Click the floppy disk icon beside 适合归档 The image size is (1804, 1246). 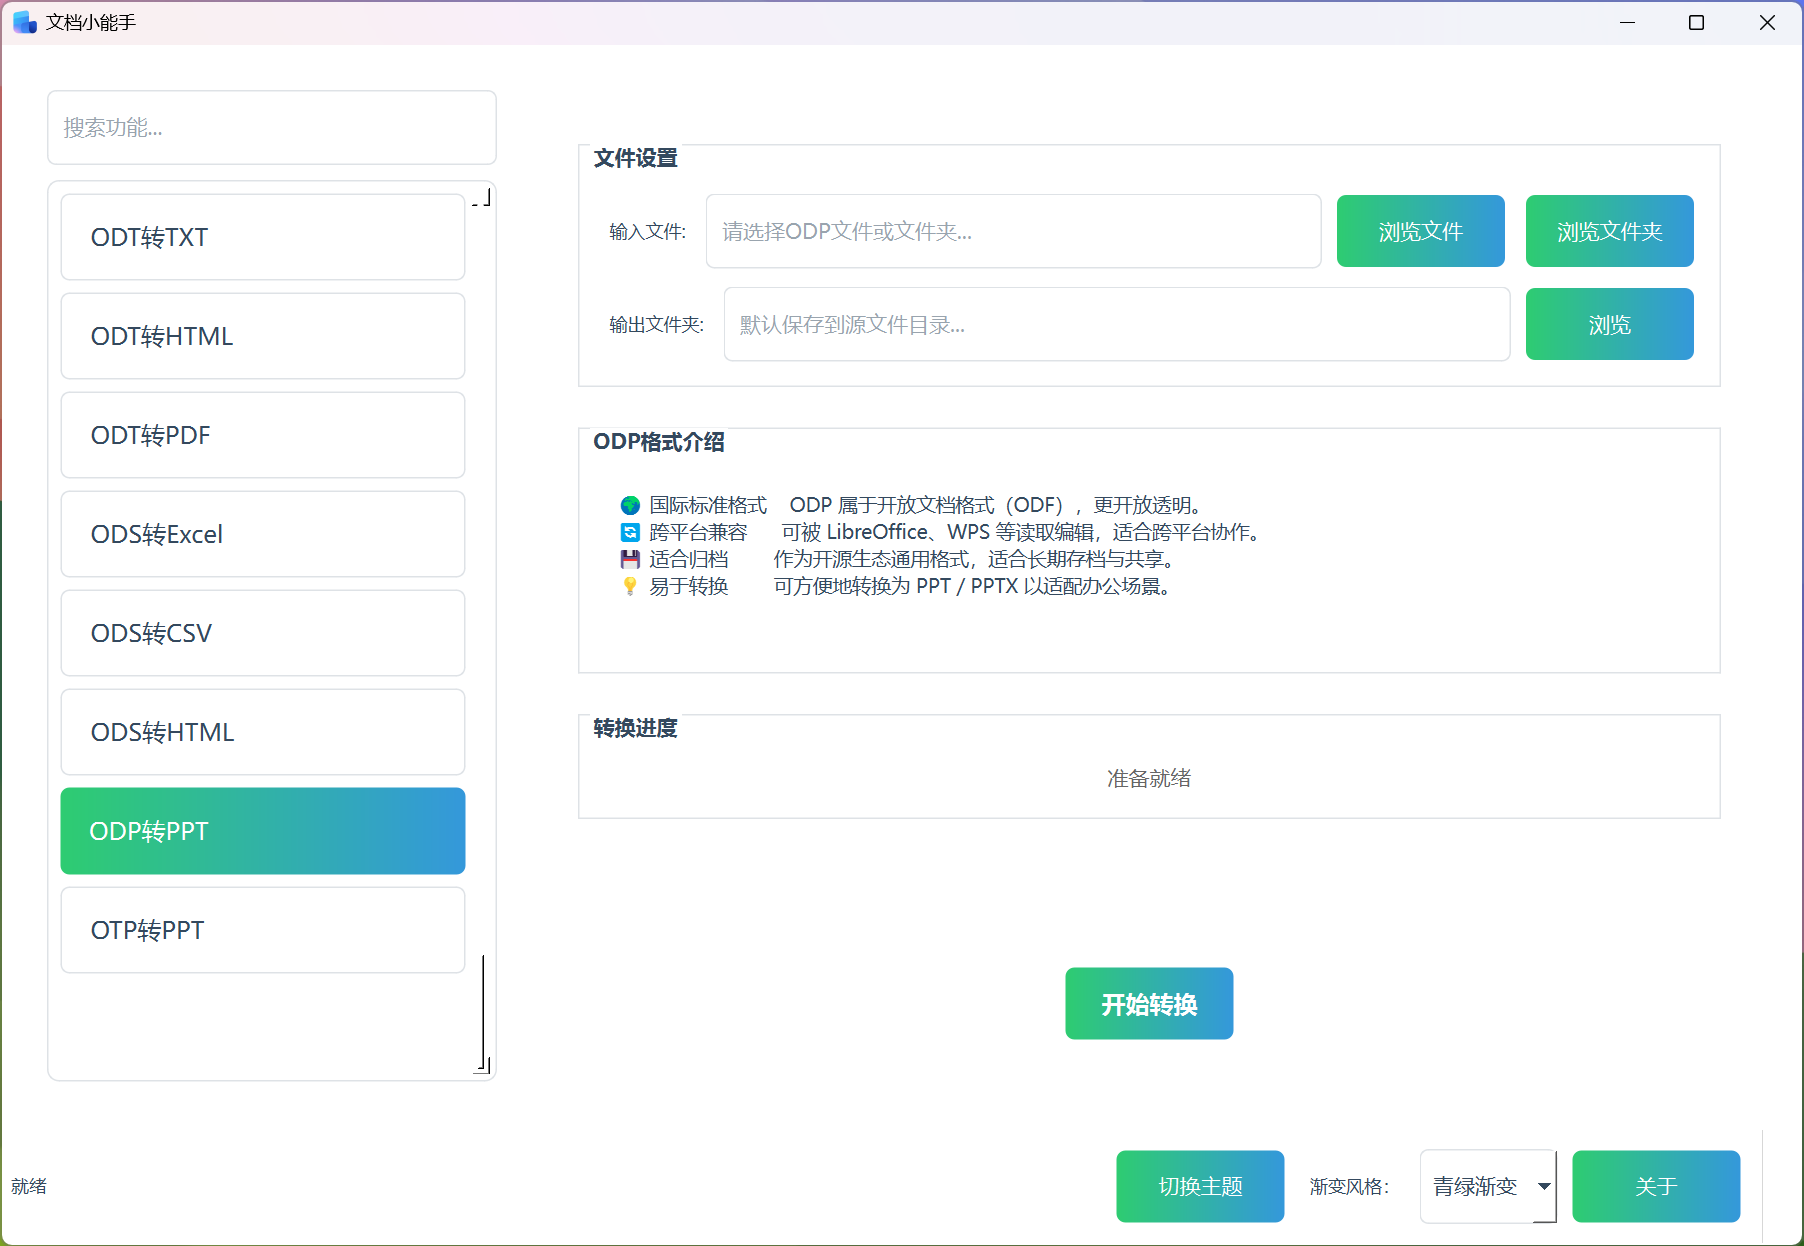630,559
